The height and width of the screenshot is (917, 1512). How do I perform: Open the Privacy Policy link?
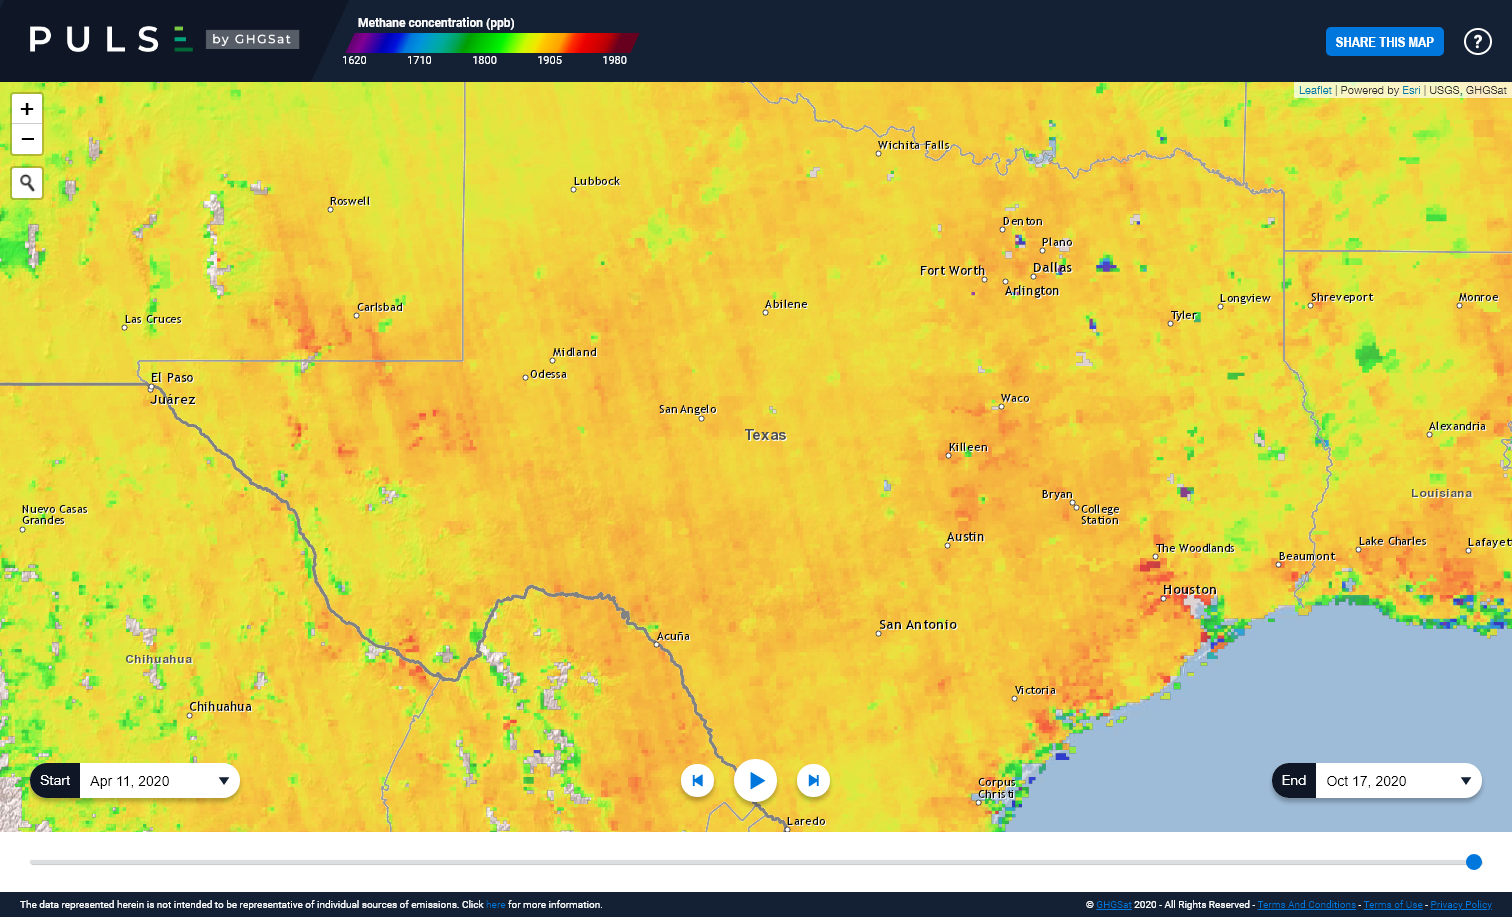1464,904
